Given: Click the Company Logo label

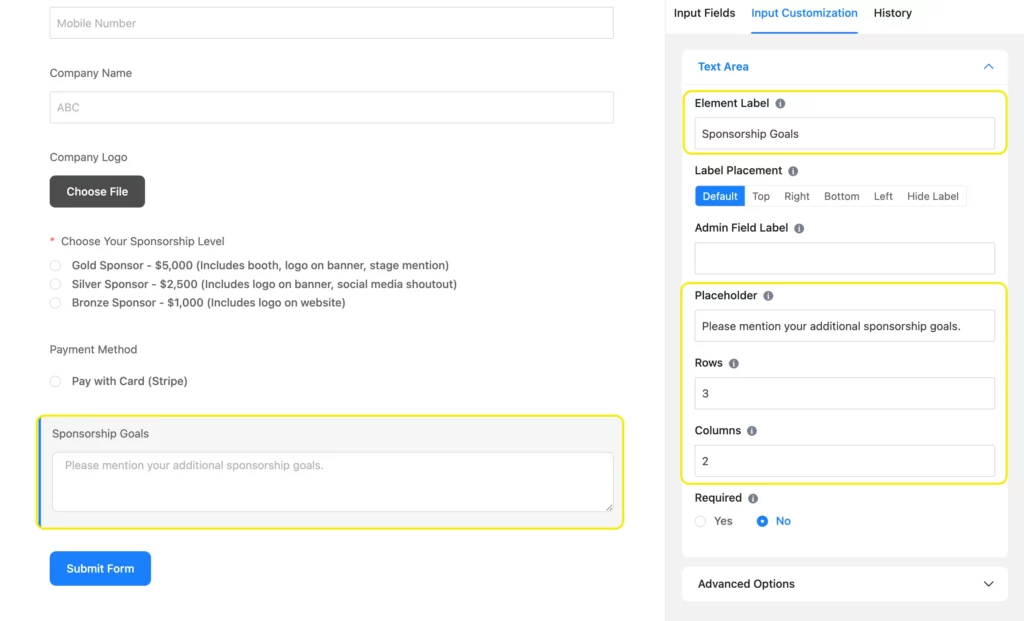Looking at the screenshot, I should coord(88,157).
